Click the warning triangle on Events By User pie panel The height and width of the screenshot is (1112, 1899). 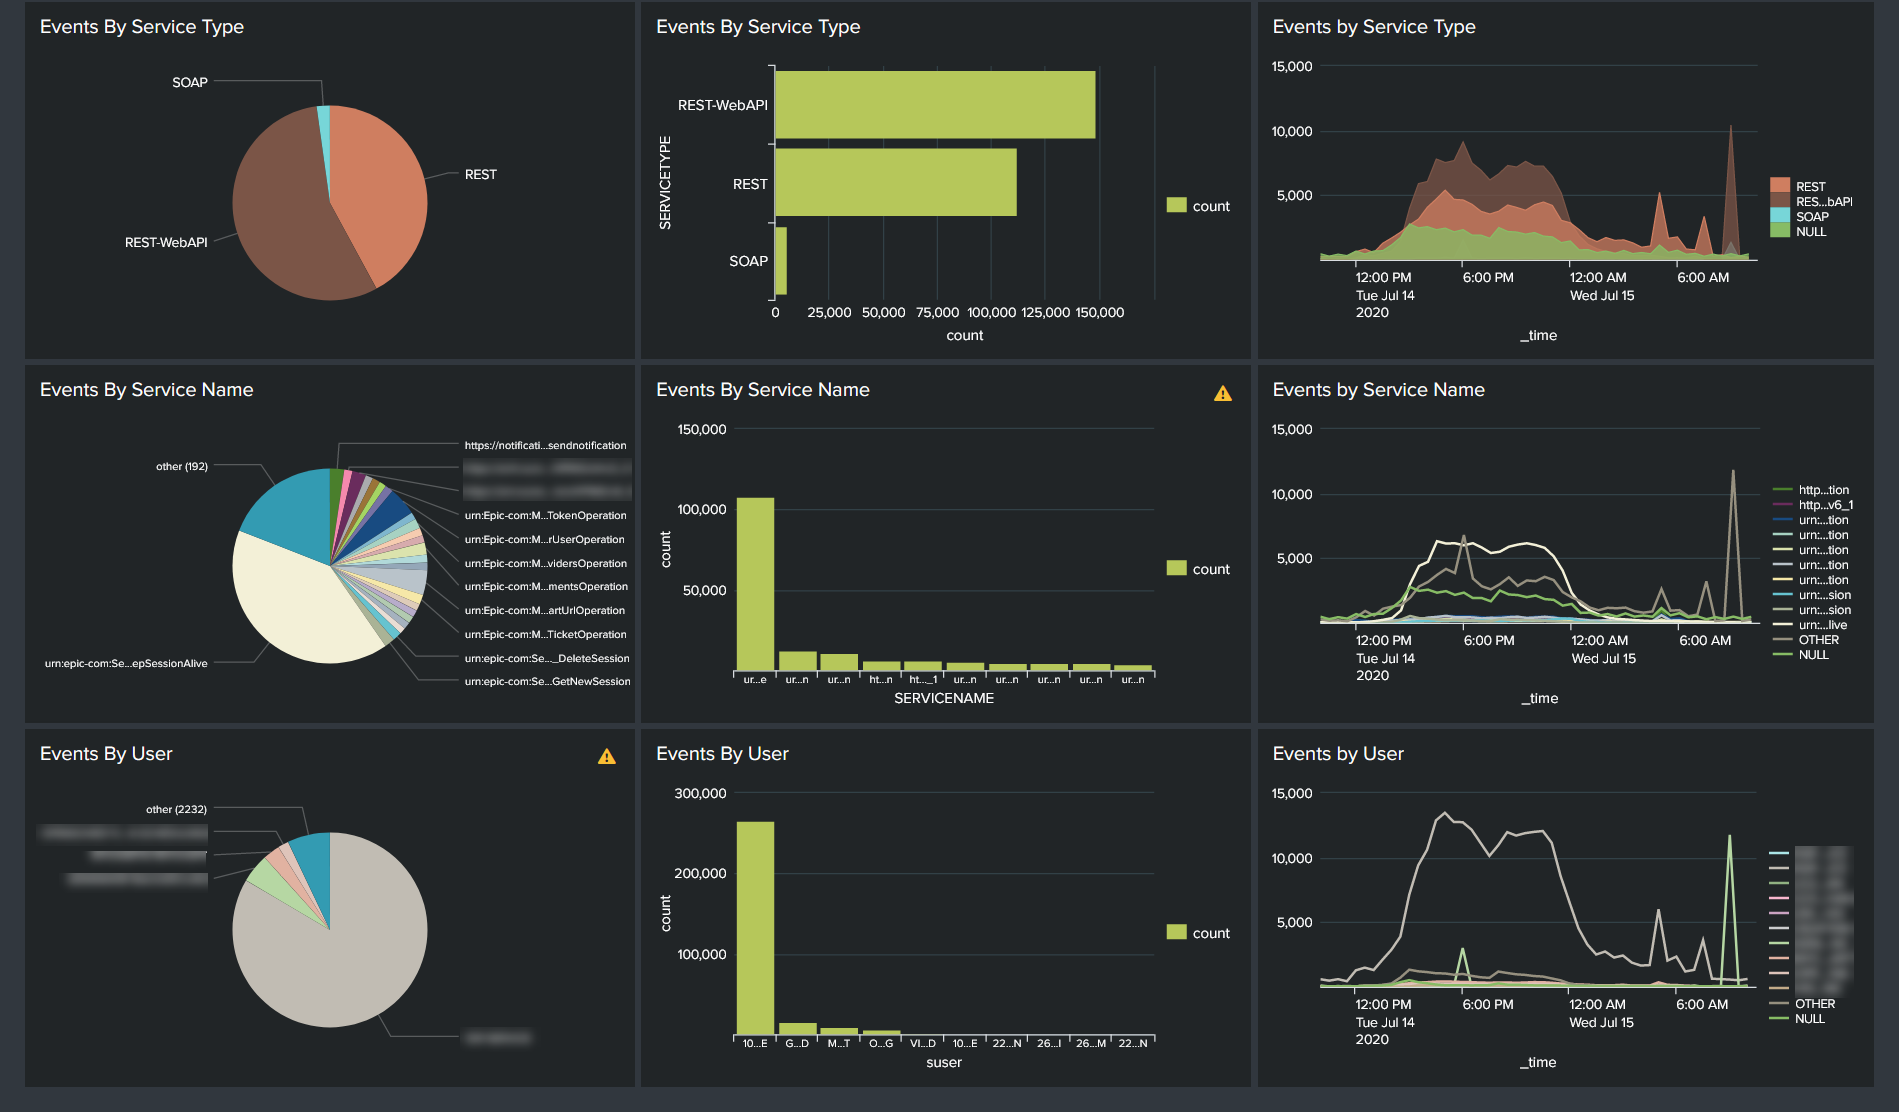tap(606, 757)
